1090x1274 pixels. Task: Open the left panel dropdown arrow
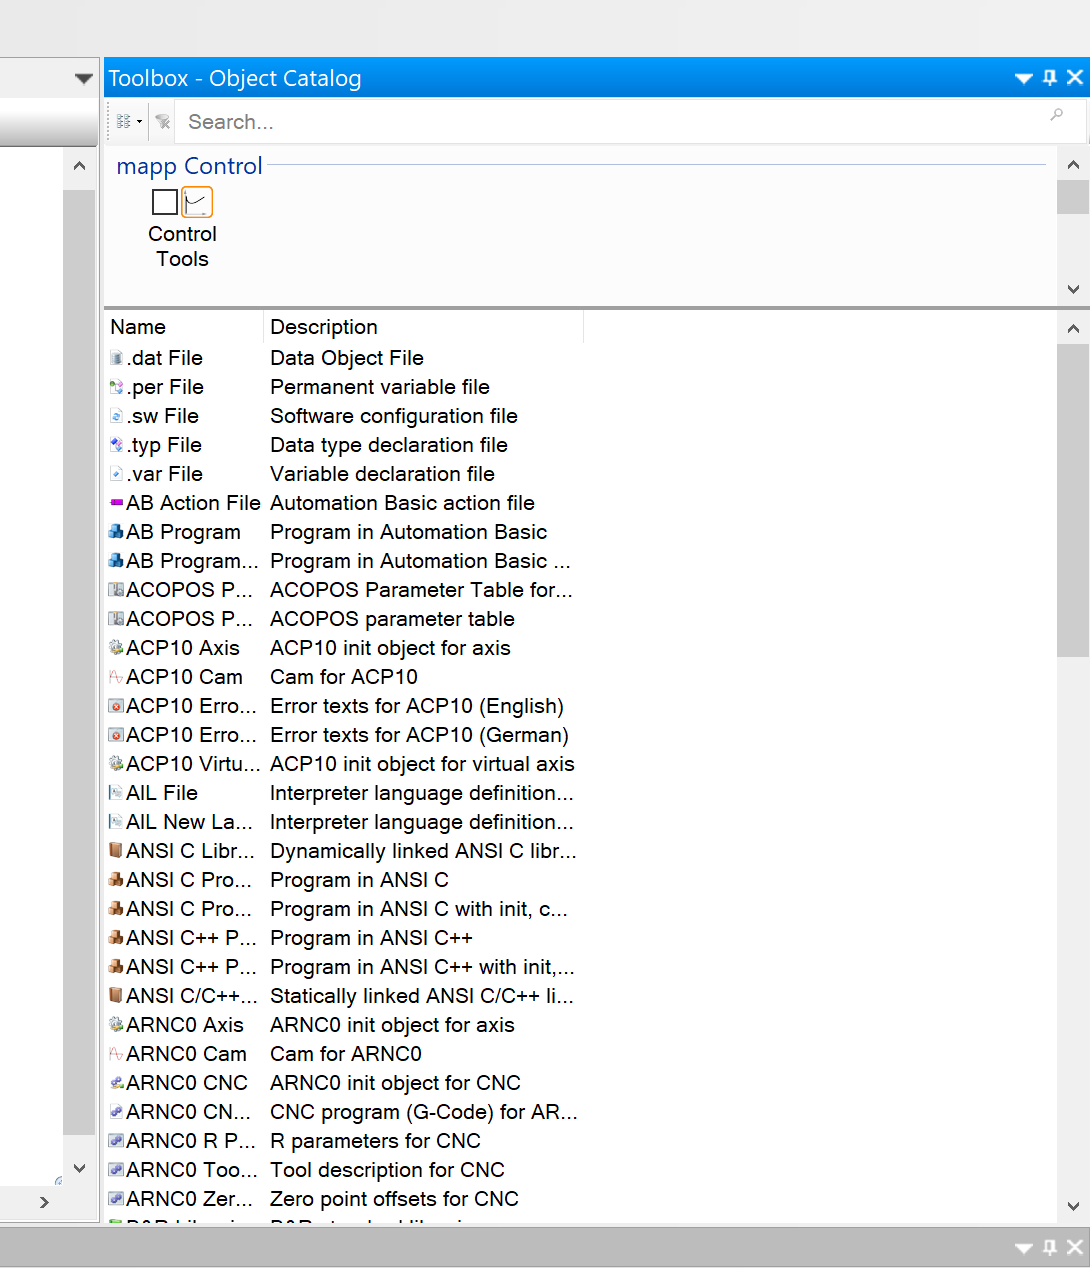(84, 78)
